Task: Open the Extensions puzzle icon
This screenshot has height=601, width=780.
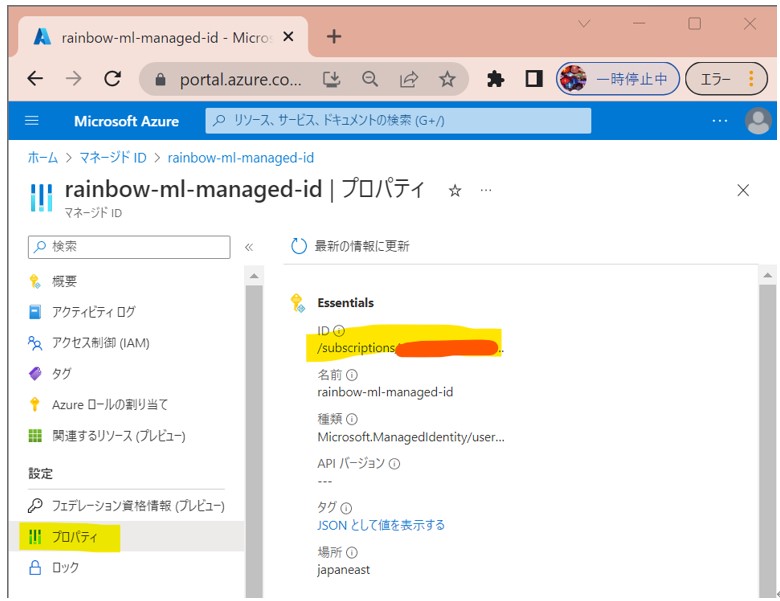Action: coord(495,79)
